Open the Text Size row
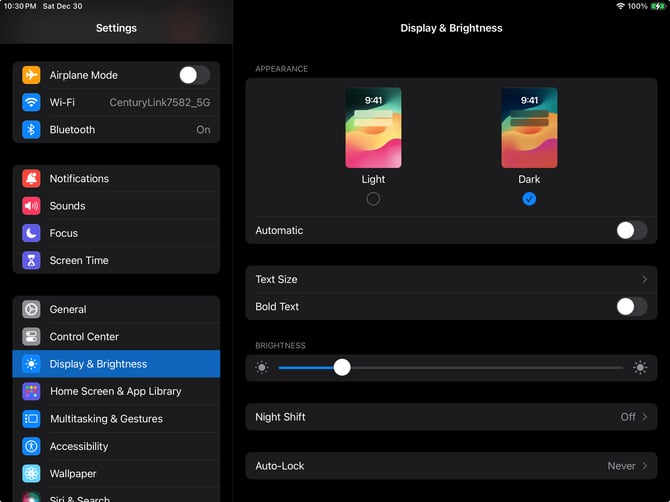The image size is (670, 502). (450, 280)
